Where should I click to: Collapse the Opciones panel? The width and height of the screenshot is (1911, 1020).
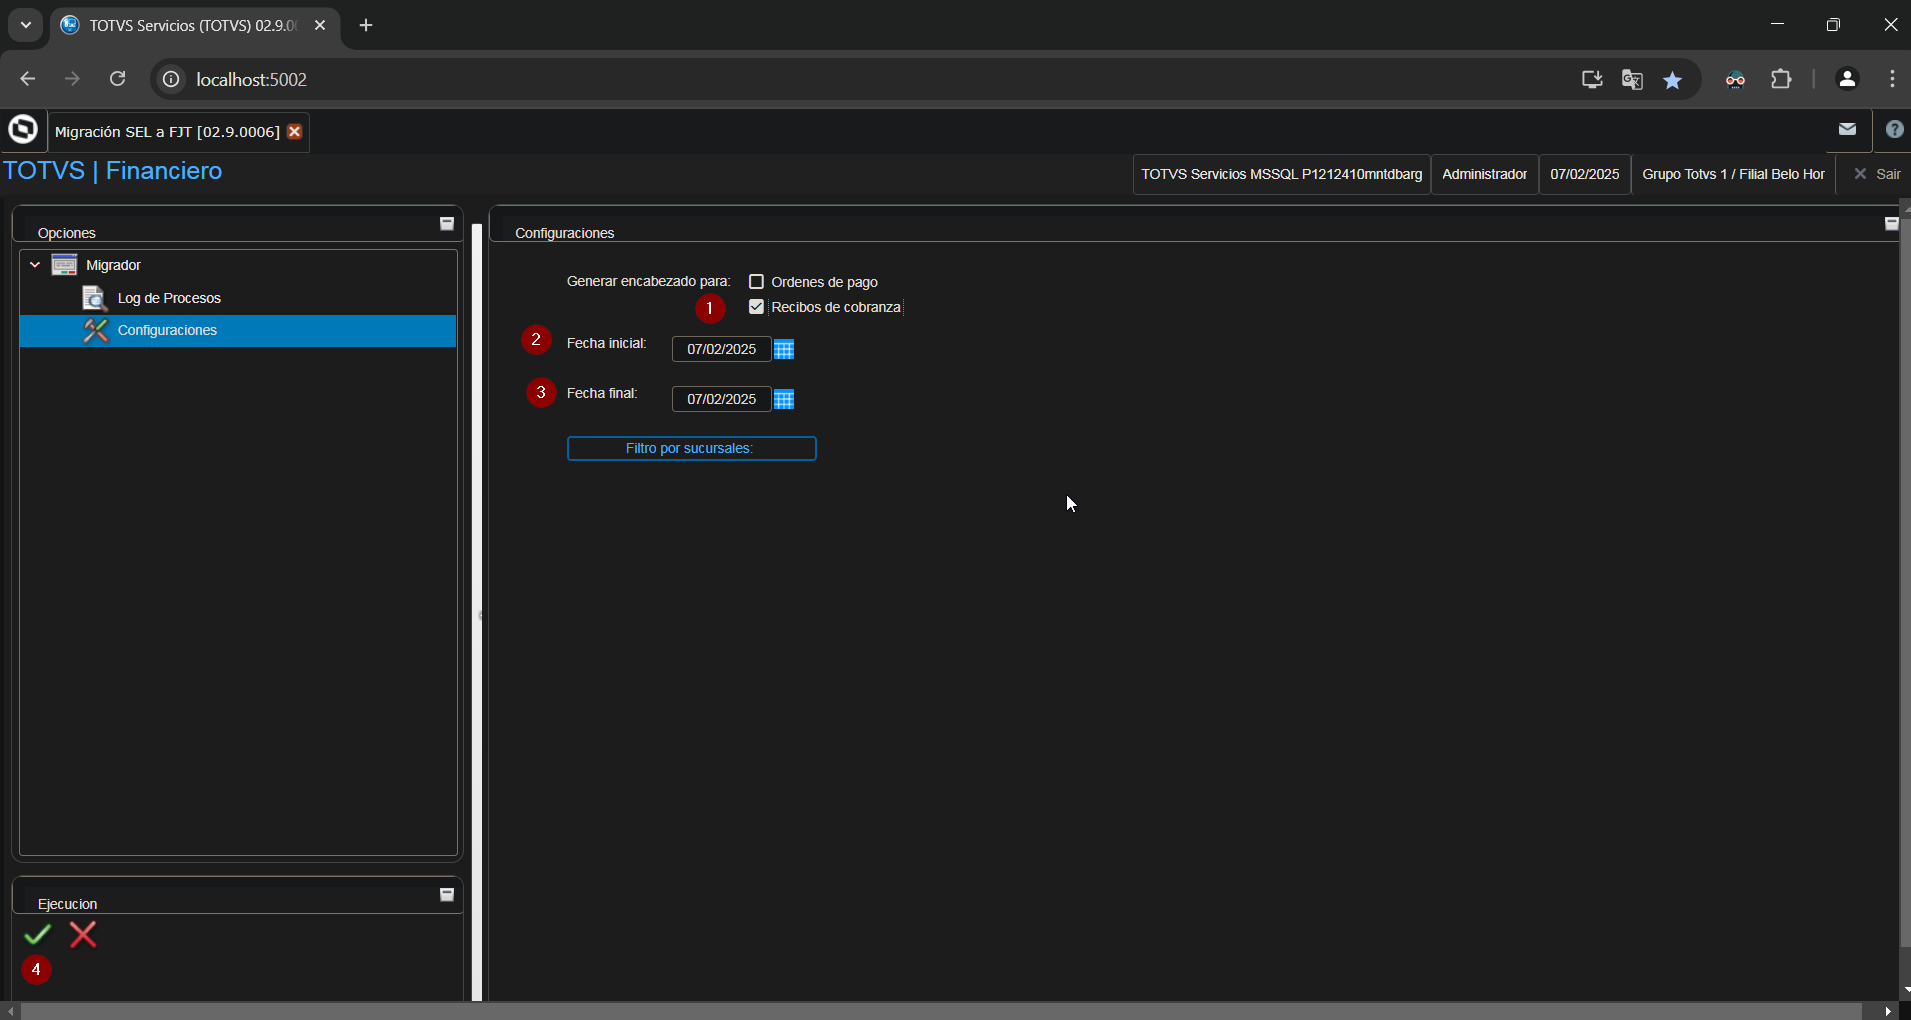[x=447, y=224]
